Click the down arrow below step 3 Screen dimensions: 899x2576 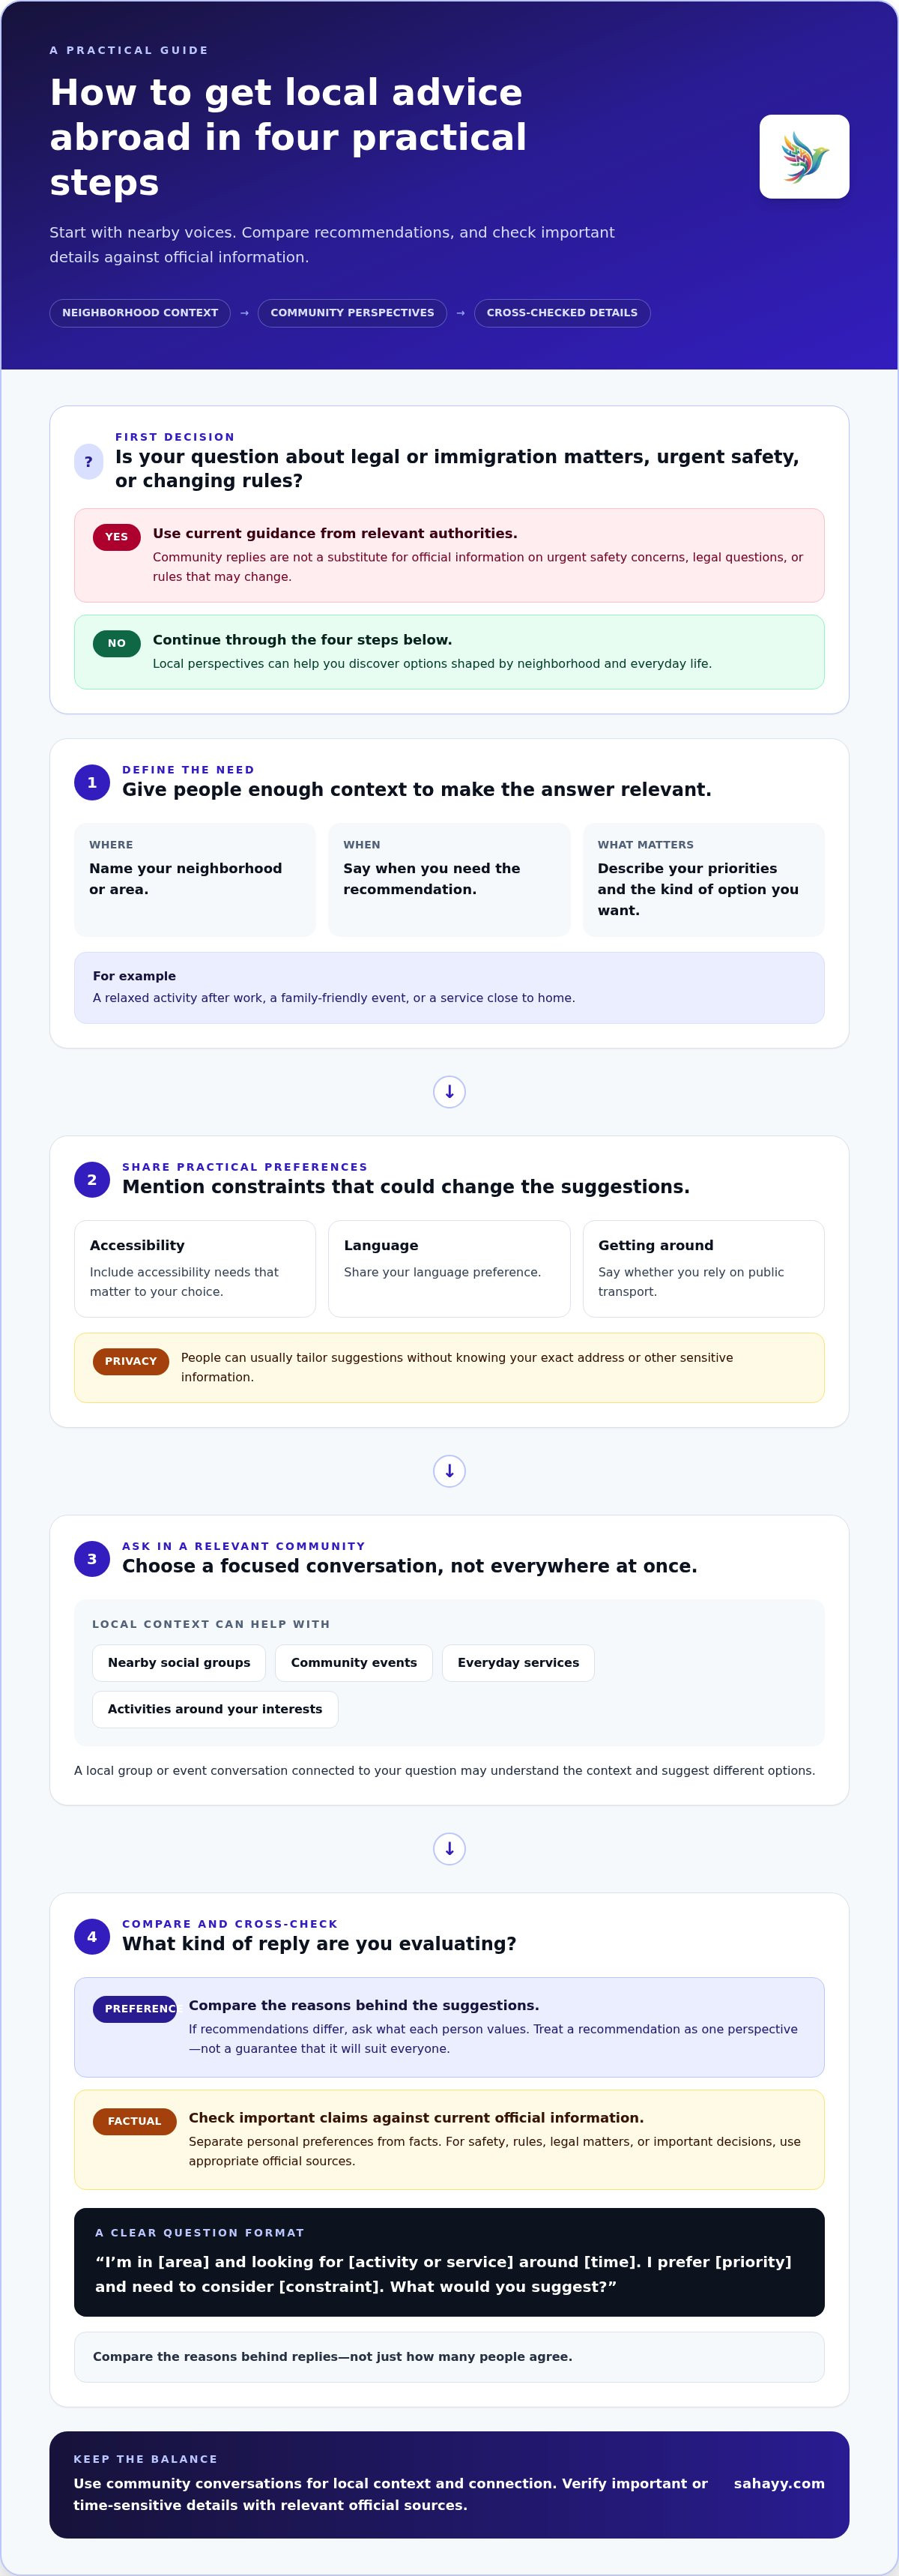pos(449,1849)
